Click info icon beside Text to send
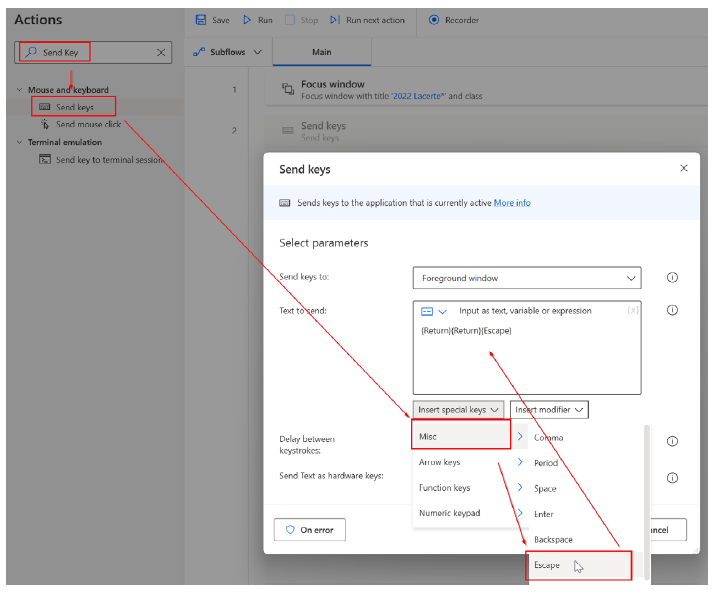 coord(672,311)
